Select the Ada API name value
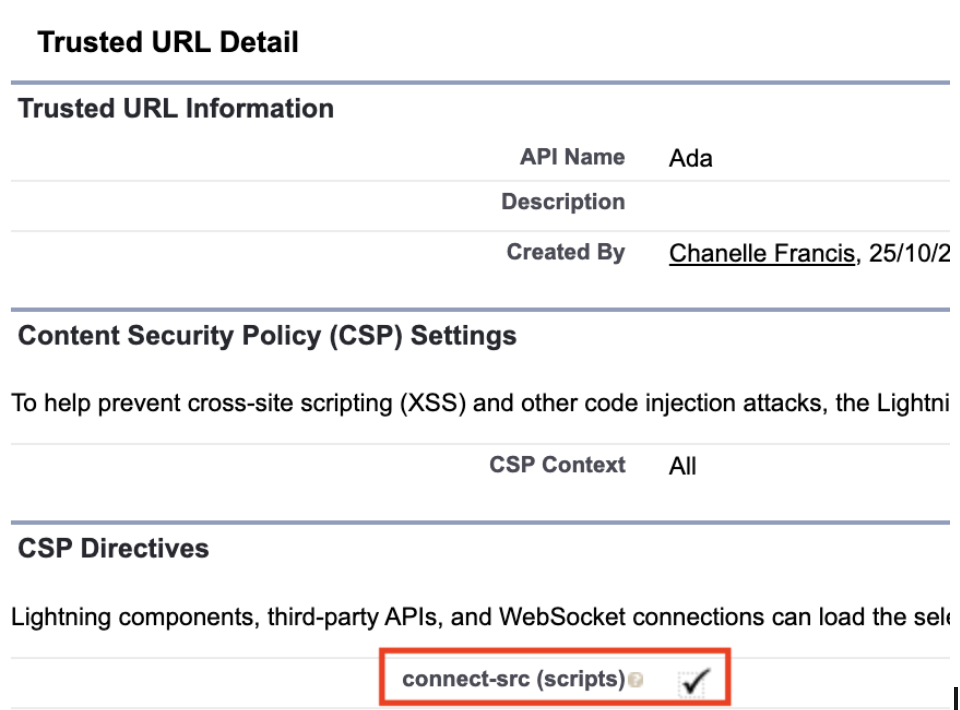The height and width of the screenshot is (710, 960). point(690,158)
